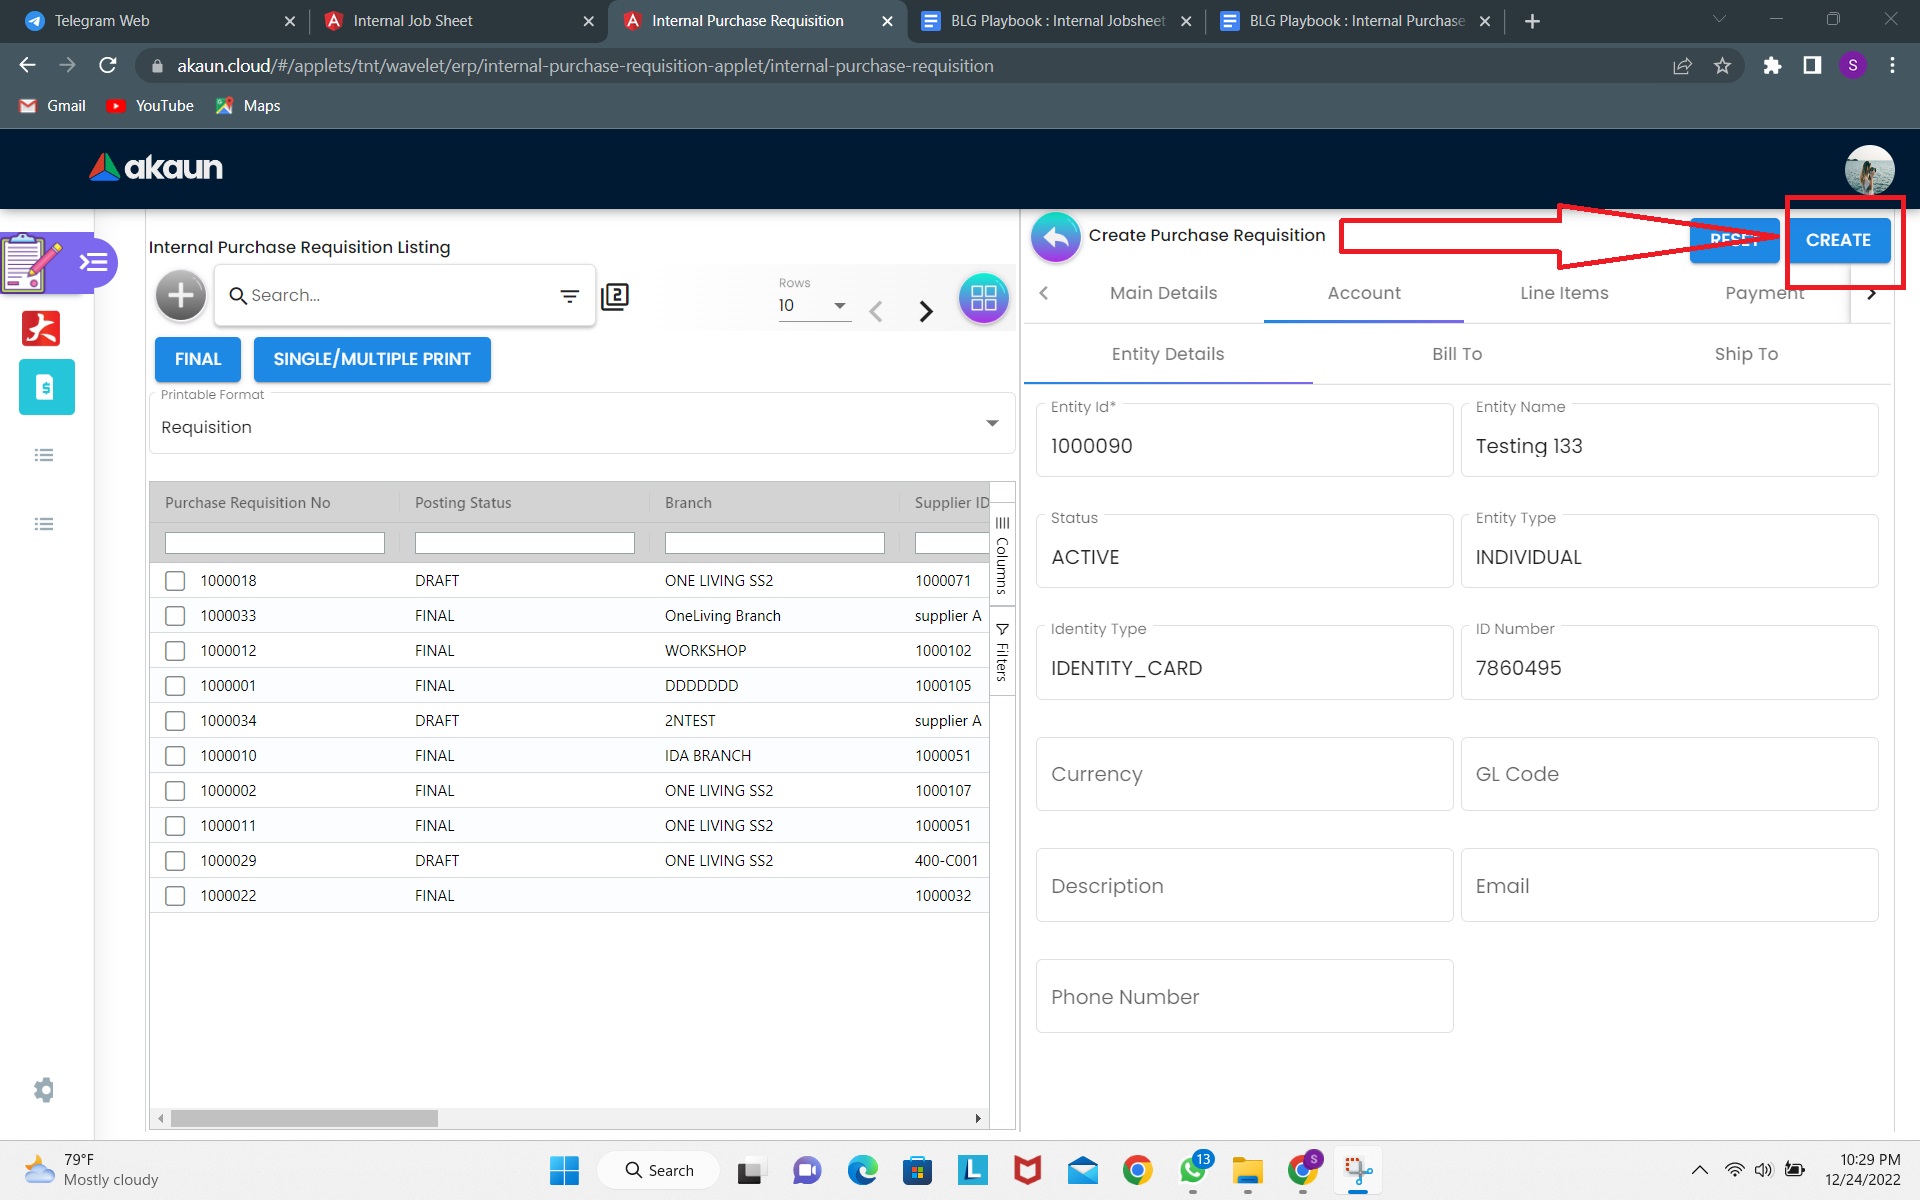Open the settings gear in sidebar
Screen dimensions: 1920x1200
click(x=44, y=1089)
